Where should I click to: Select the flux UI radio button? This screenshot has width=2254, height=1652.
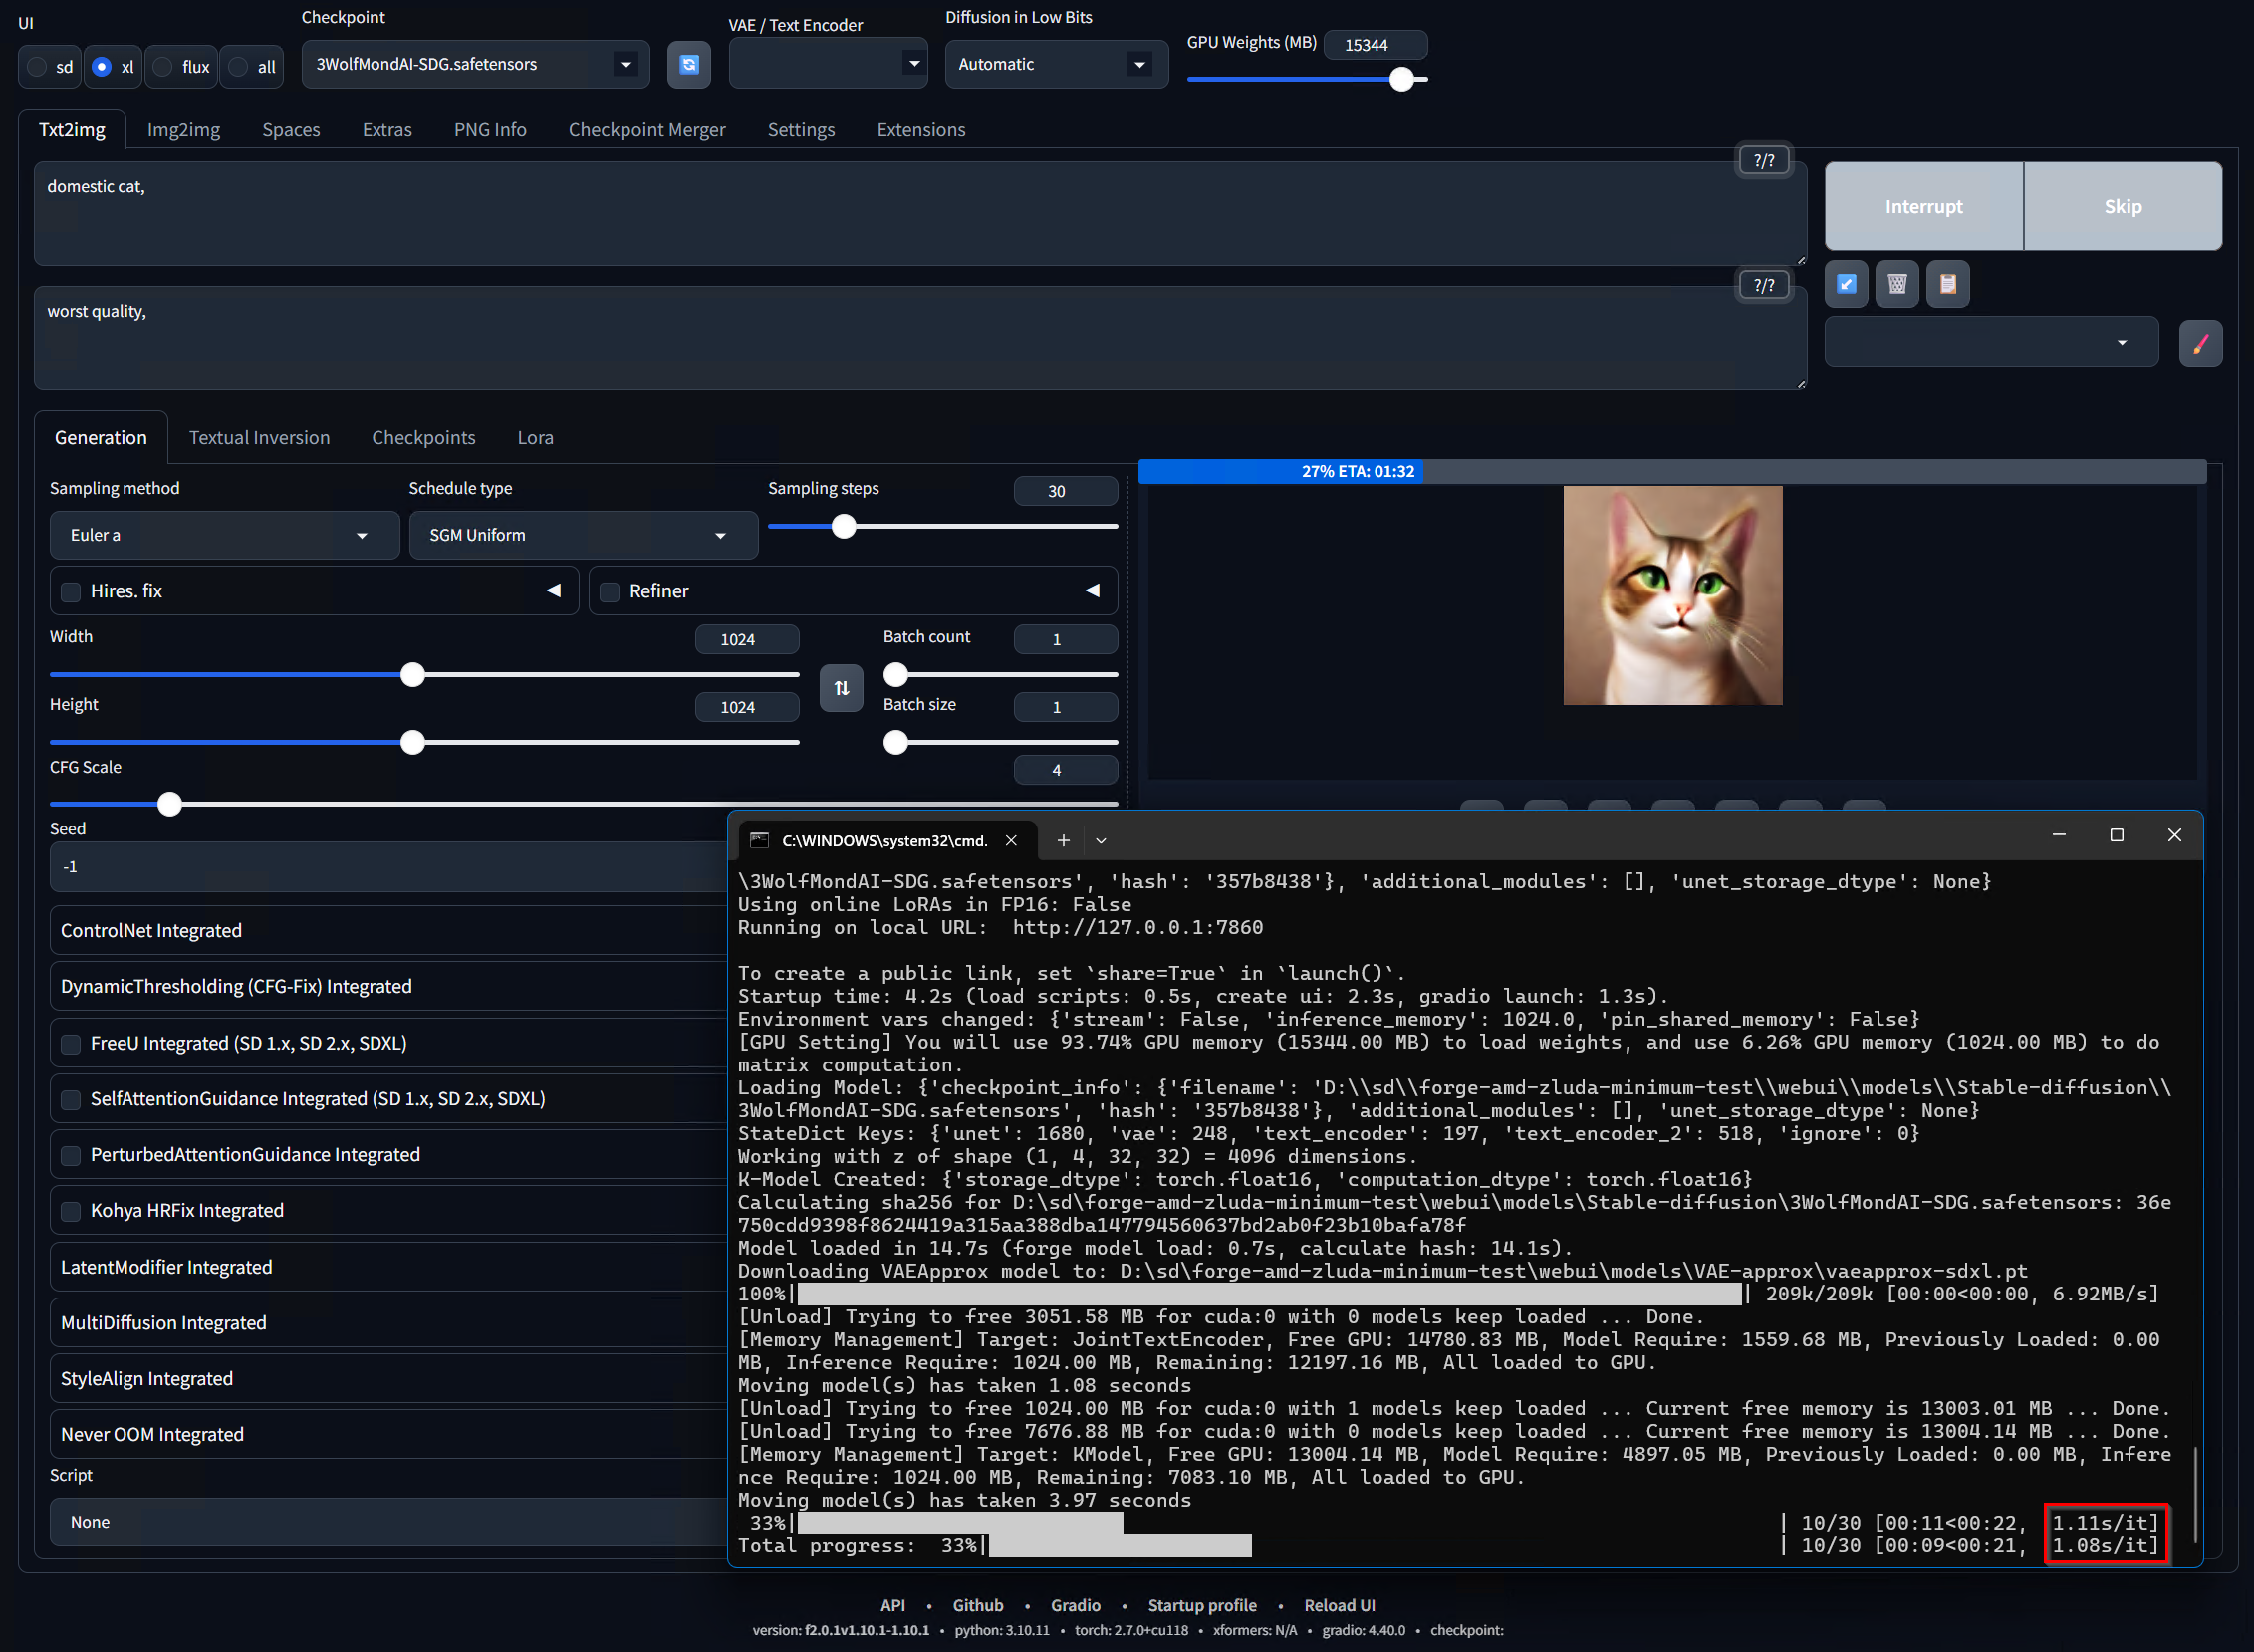coord(163,67)
